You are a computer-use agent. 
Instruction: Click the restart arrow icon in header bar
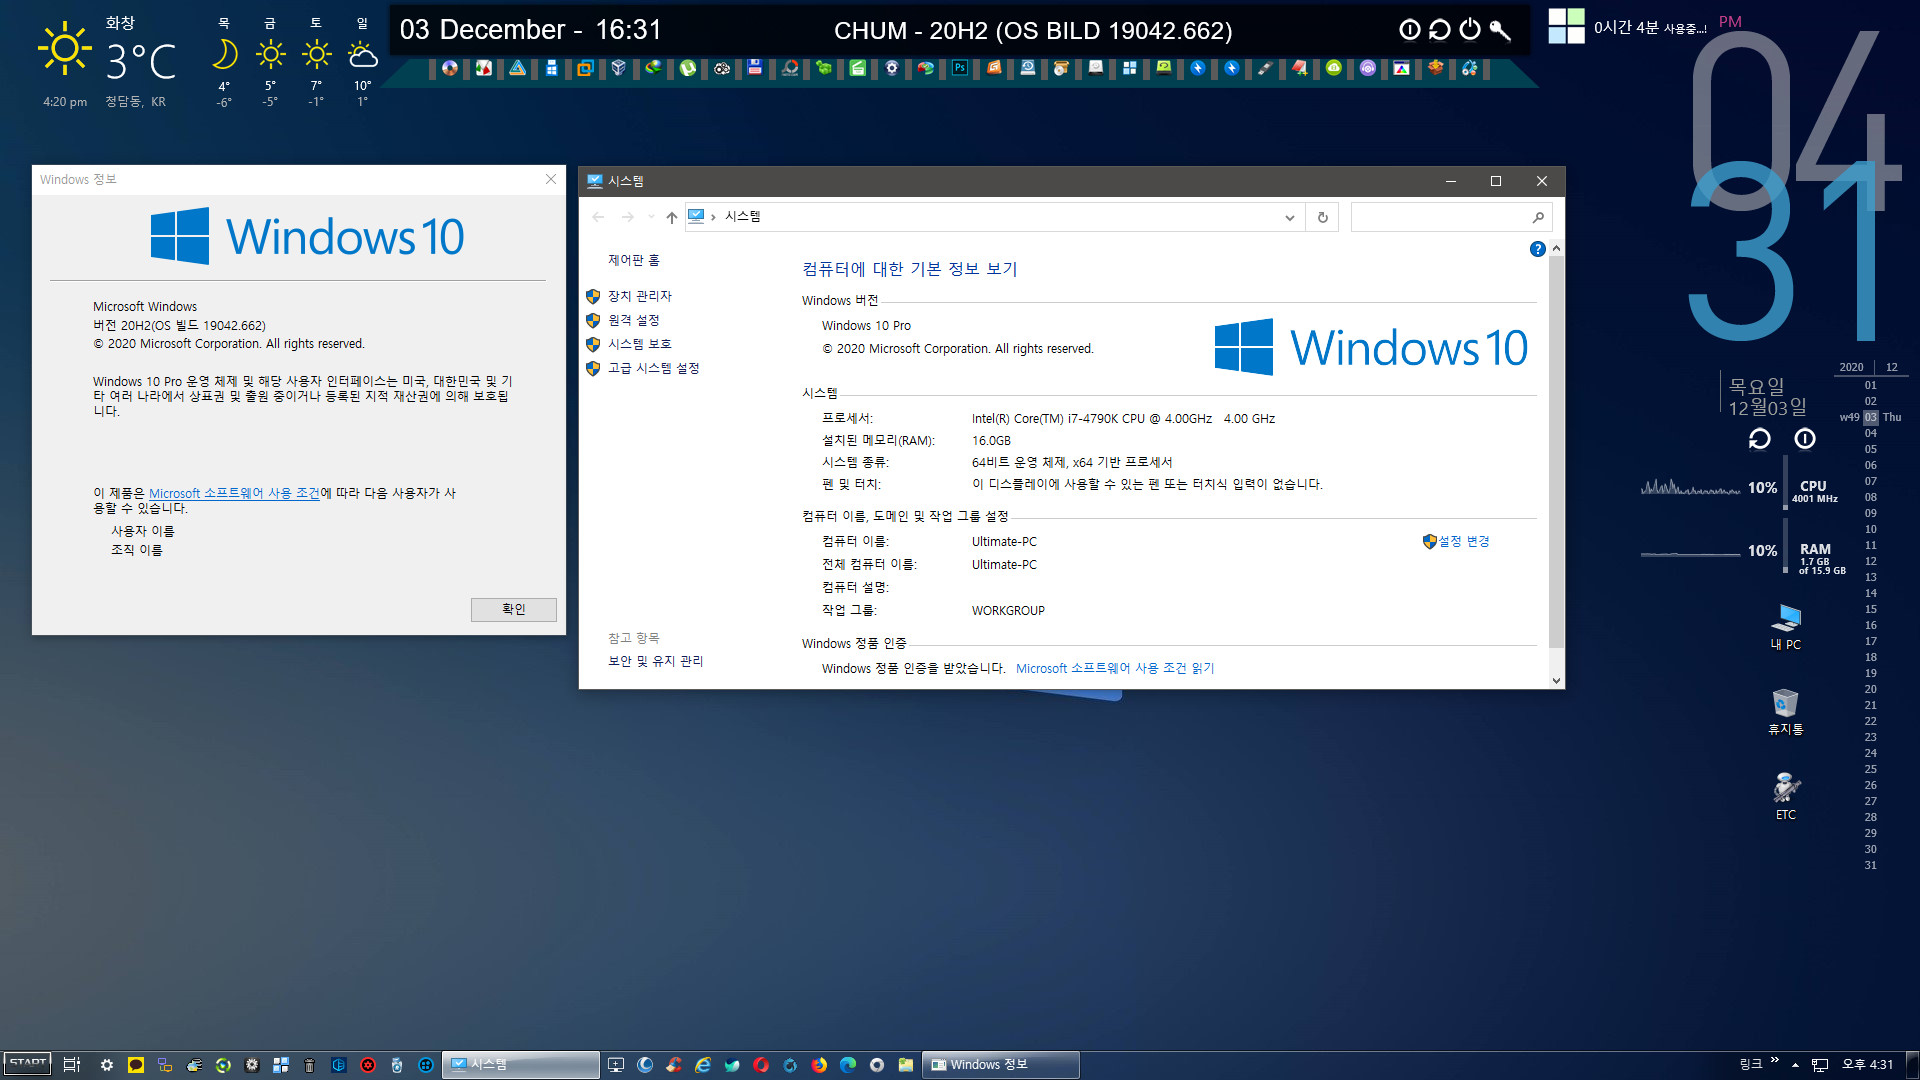tap(1439, 30)
